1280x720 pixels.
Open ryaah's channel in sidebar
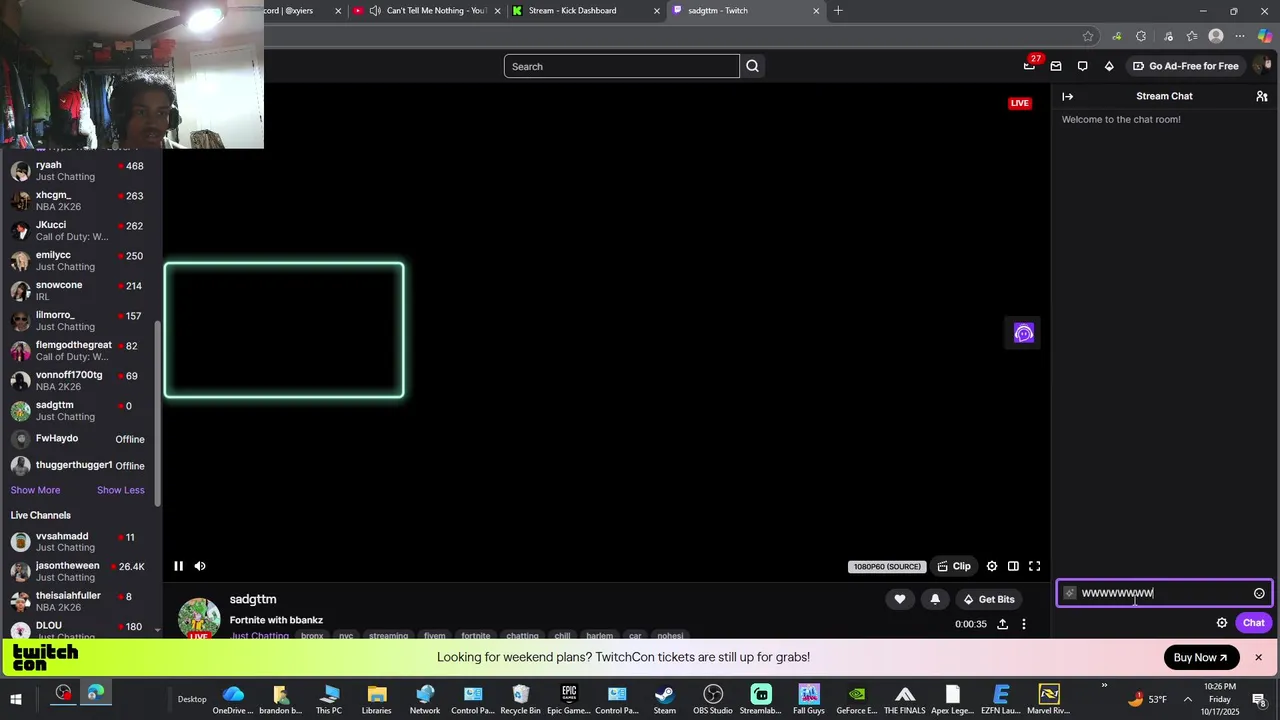click(x=80, y=171)
